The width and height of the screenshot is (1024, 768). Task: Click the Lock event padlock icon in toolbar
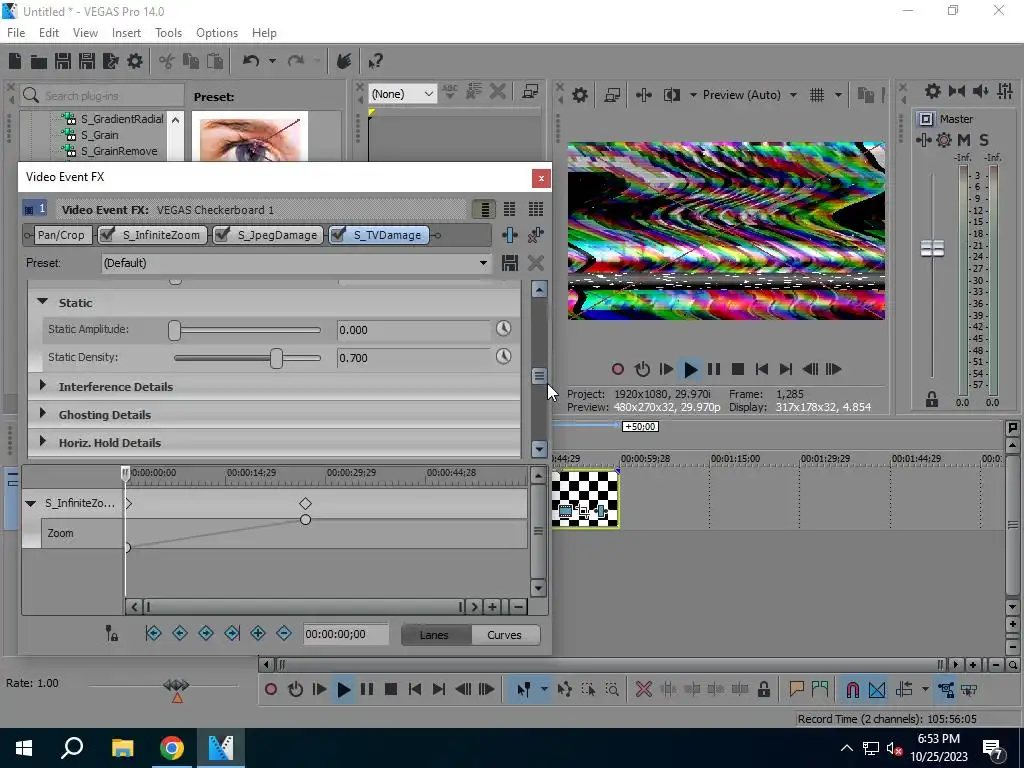tap(763, 690)
